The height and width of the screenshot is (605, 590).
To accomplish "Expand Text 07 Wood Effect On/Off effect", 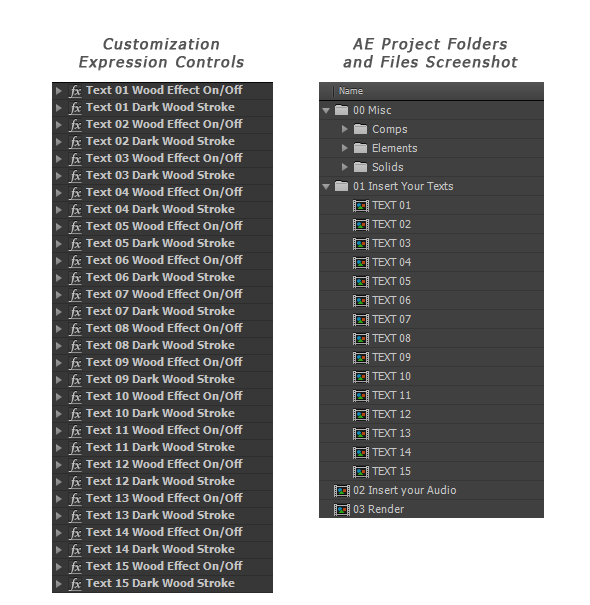I will pyautogui.click(x=59, y=295).
